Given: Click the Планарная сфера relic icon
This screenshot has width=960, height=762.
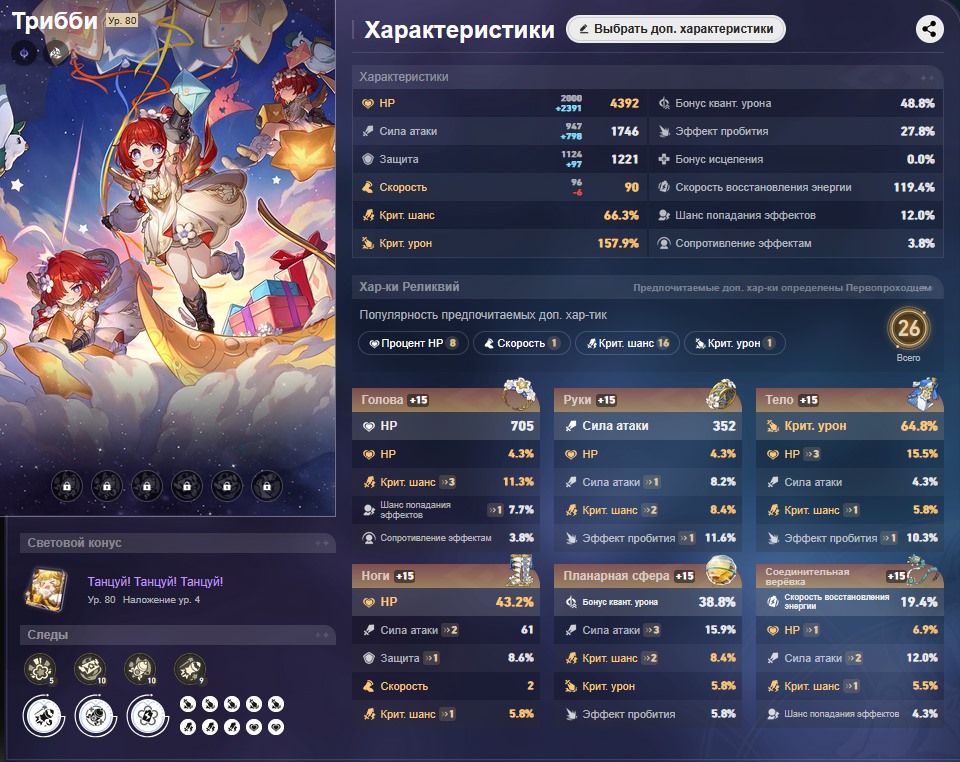Looking at the screenshot, I should click(721, 570).
